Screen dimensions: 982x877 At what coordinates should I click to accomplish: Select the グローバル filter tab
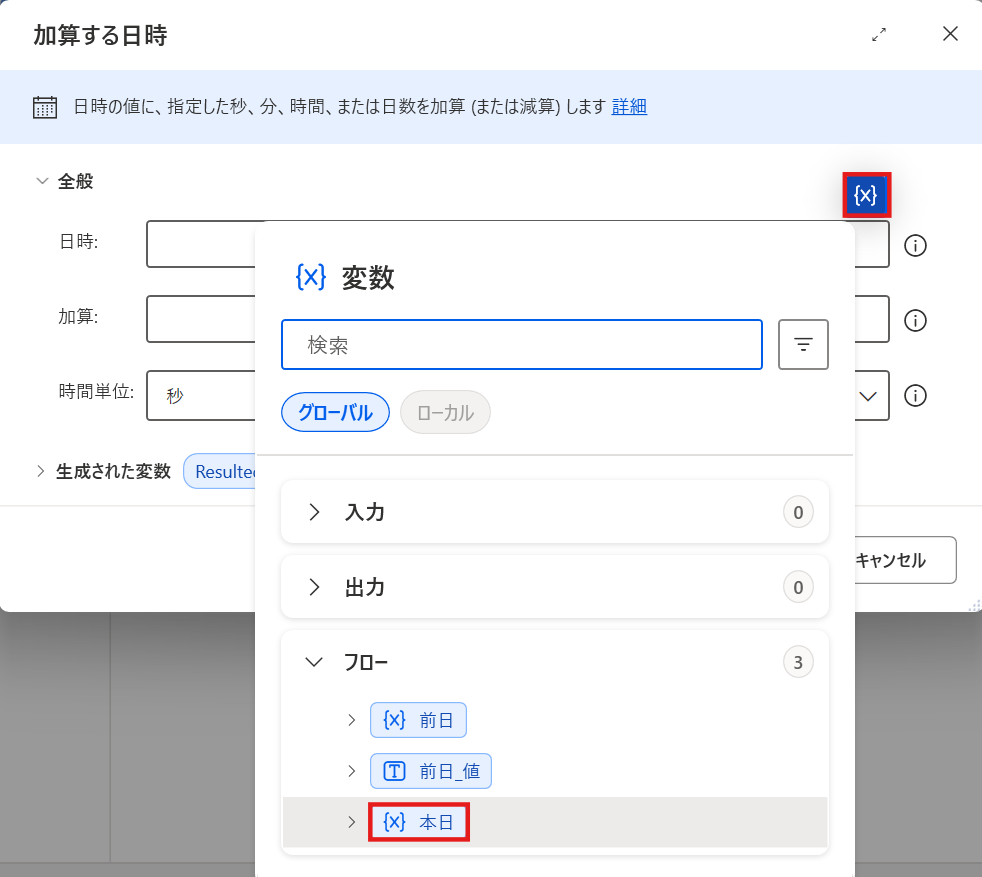[335, 412]
